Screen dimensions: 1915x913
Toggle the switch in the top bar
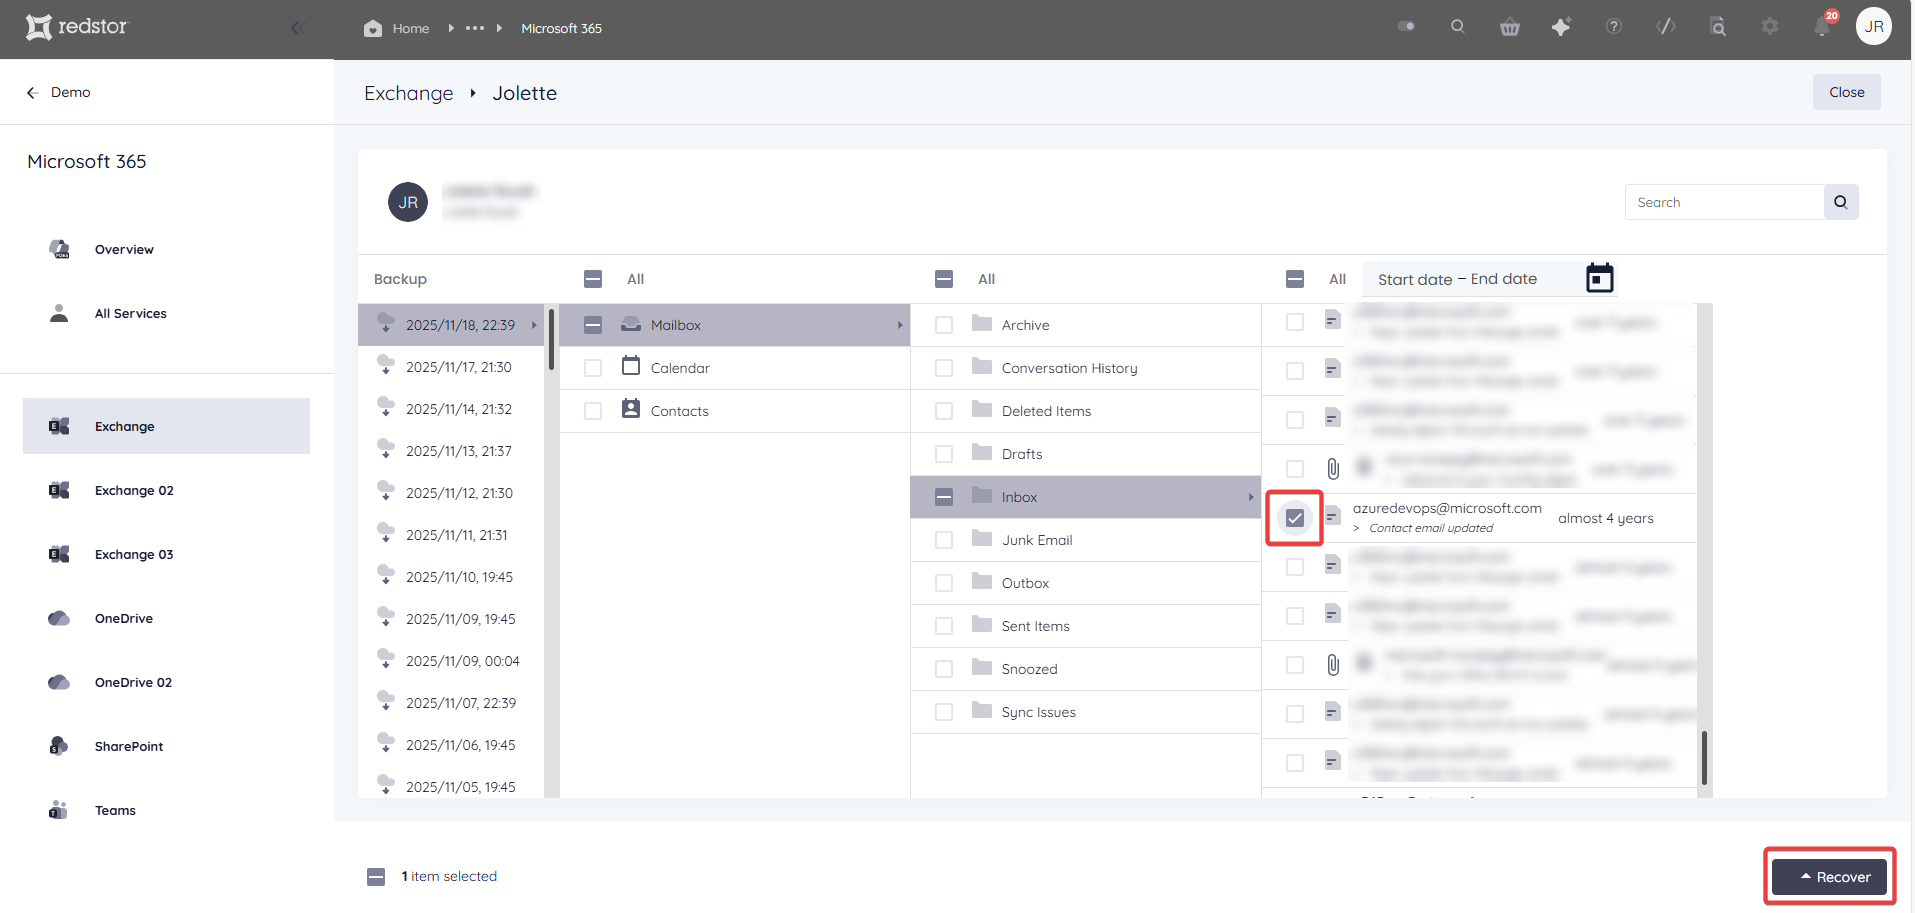click(1406, 27)
